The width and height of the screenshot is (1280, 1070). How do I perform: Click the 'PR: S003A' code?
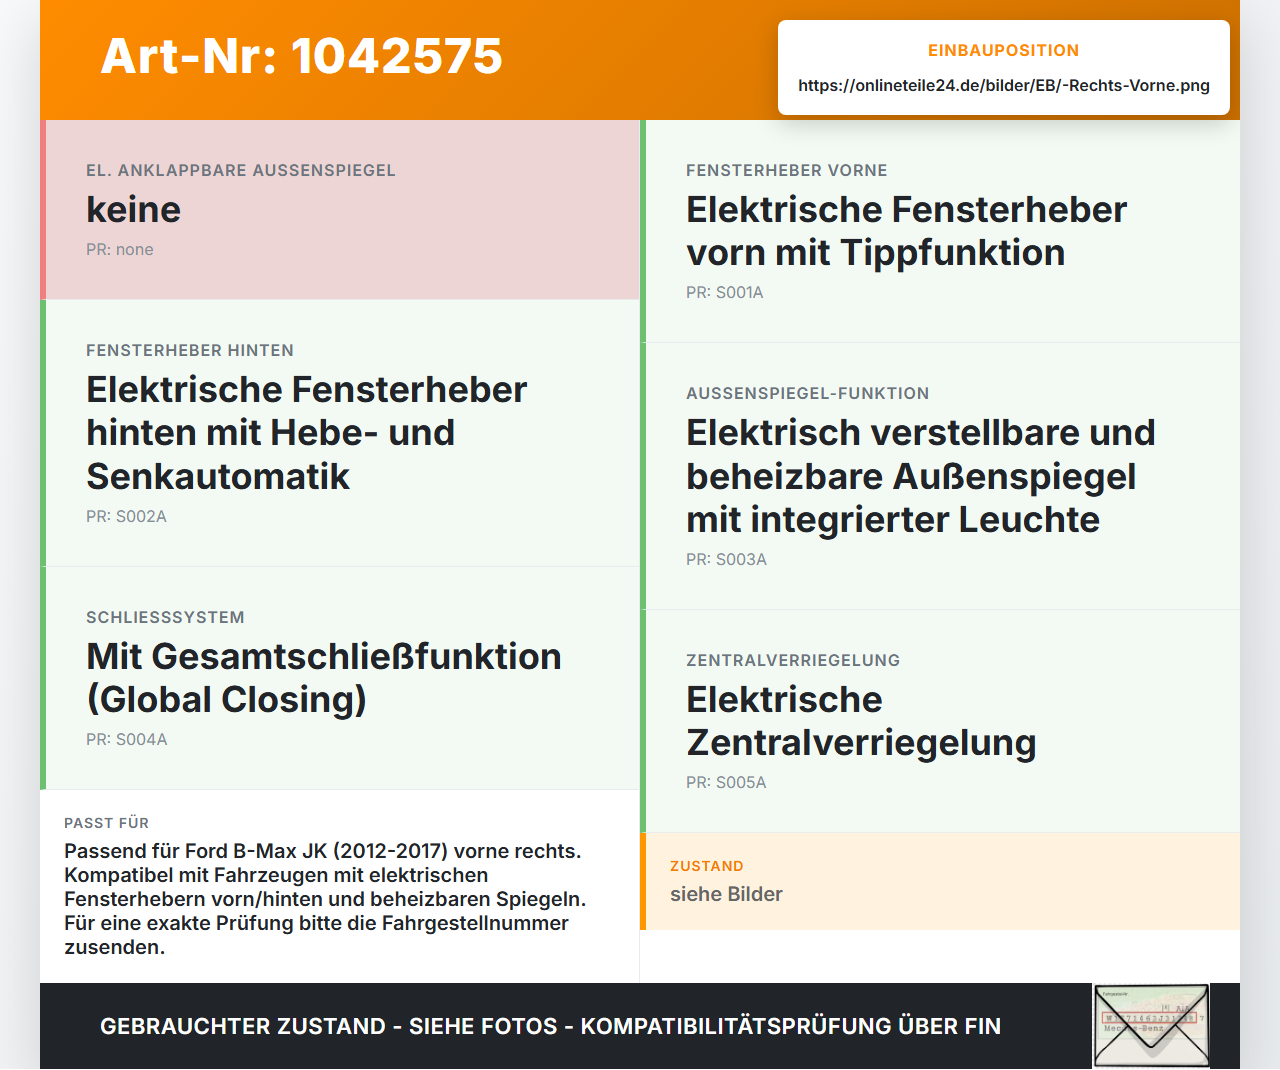pos(726,560)
